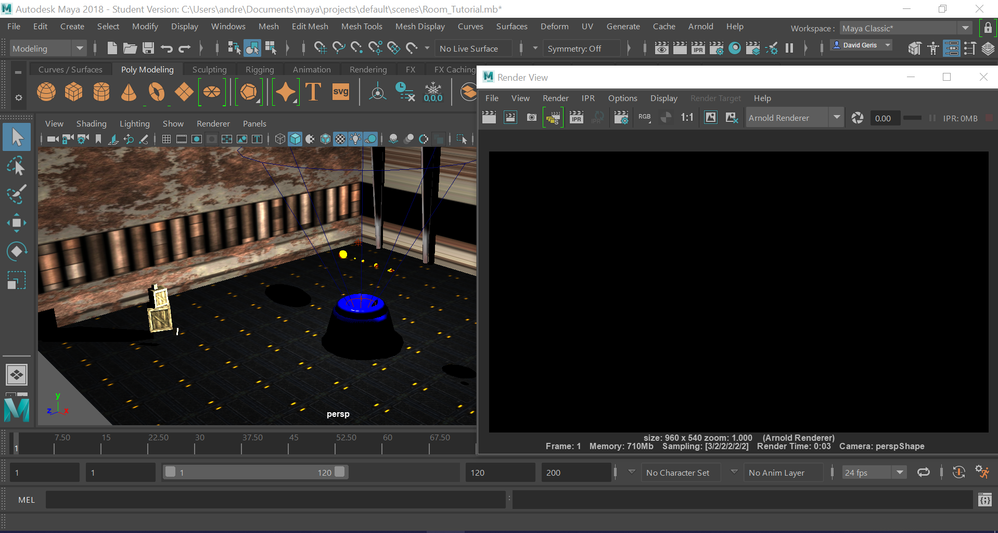The height and width of the screenshot is (533, 998).
Task: Open the Arnold Renderer dropdown
Action: (794, 118)
